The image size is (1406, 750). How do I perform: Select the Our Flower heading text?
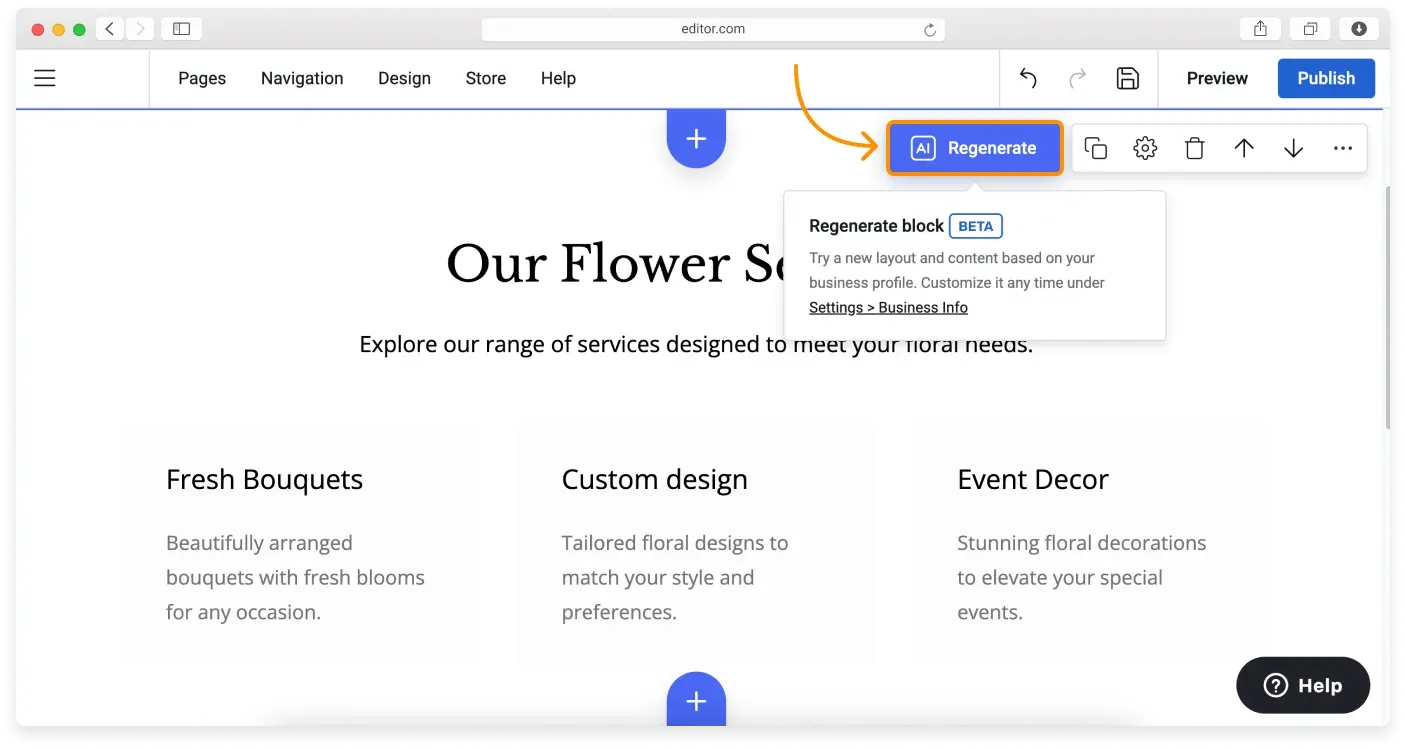tap(615, 265)
